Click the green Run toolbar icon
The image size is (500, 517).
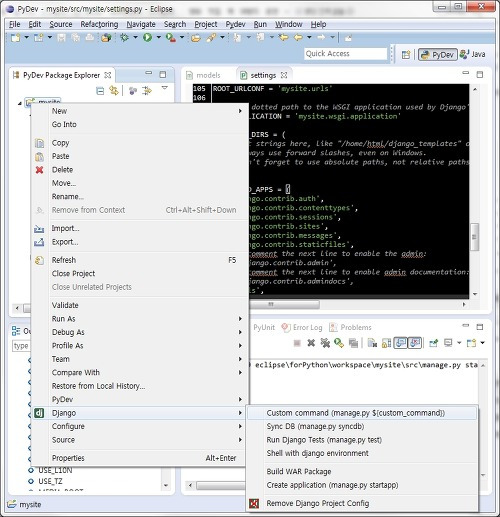(x=147, y=38)
